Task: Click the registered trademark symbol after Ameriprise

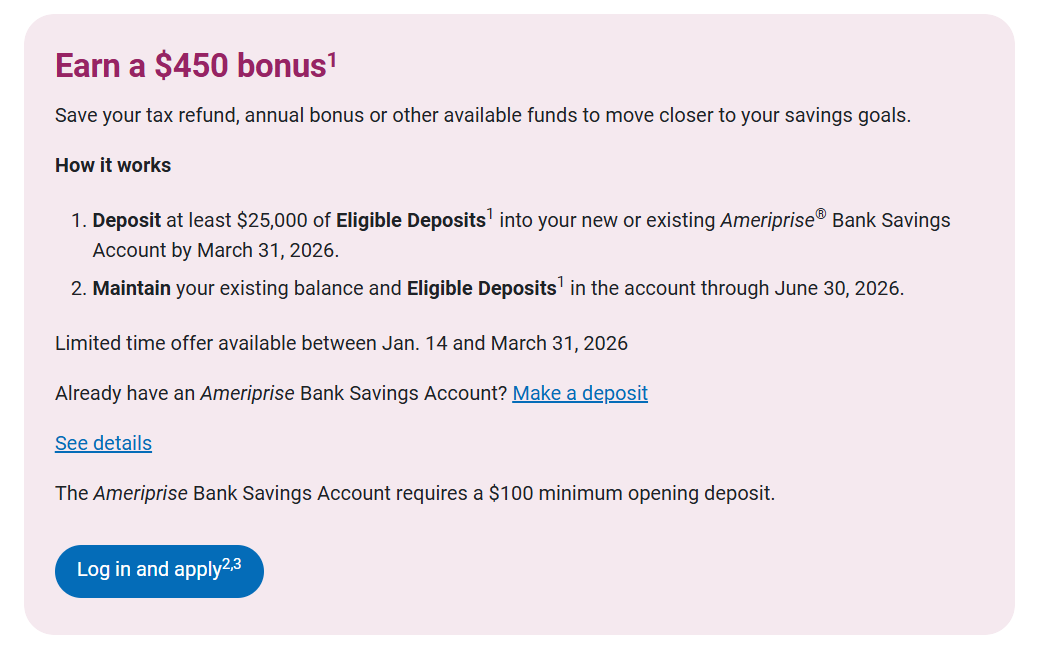Action: (821, 215)
